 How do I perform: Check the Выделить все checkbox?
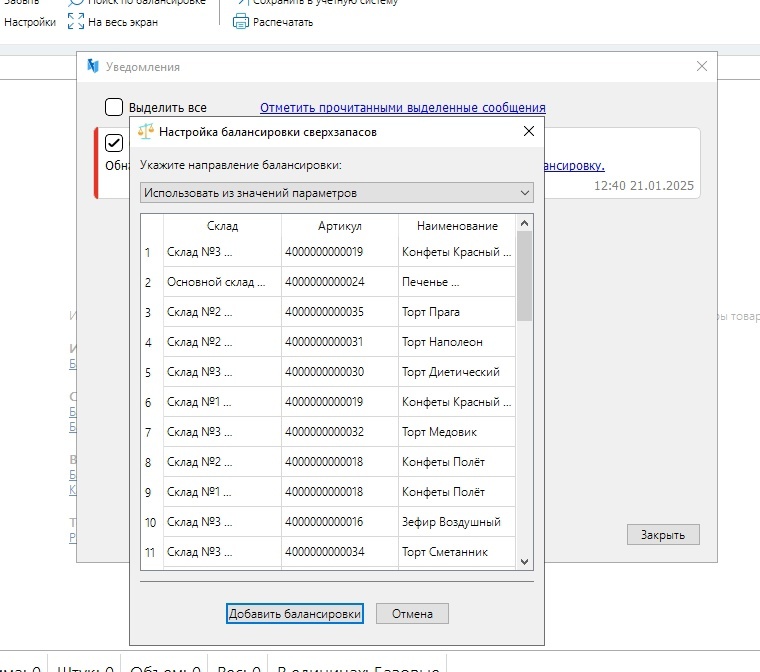point(114,107)
